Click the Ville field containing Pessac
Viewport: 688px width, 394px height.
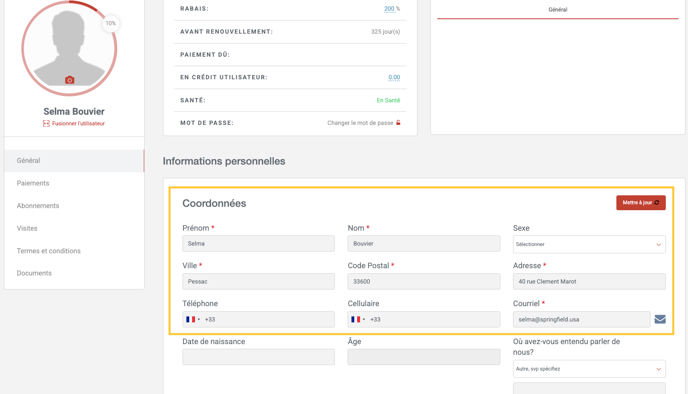coord(258,282)
